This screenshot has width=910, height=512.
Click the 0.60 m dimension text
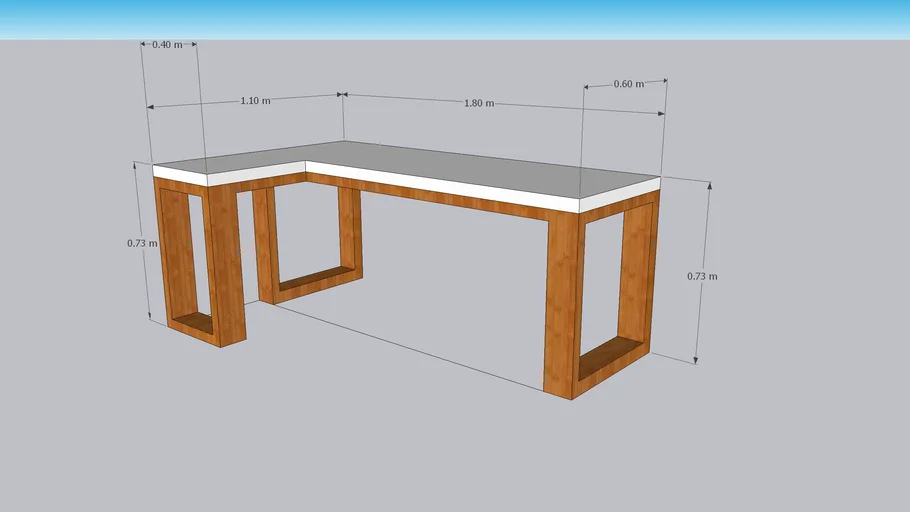click(628, 84)
